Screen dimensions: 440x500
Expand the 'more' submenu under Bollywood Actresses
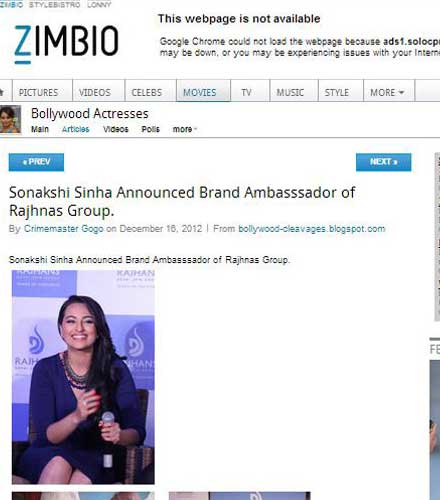[x=184, y=129]
